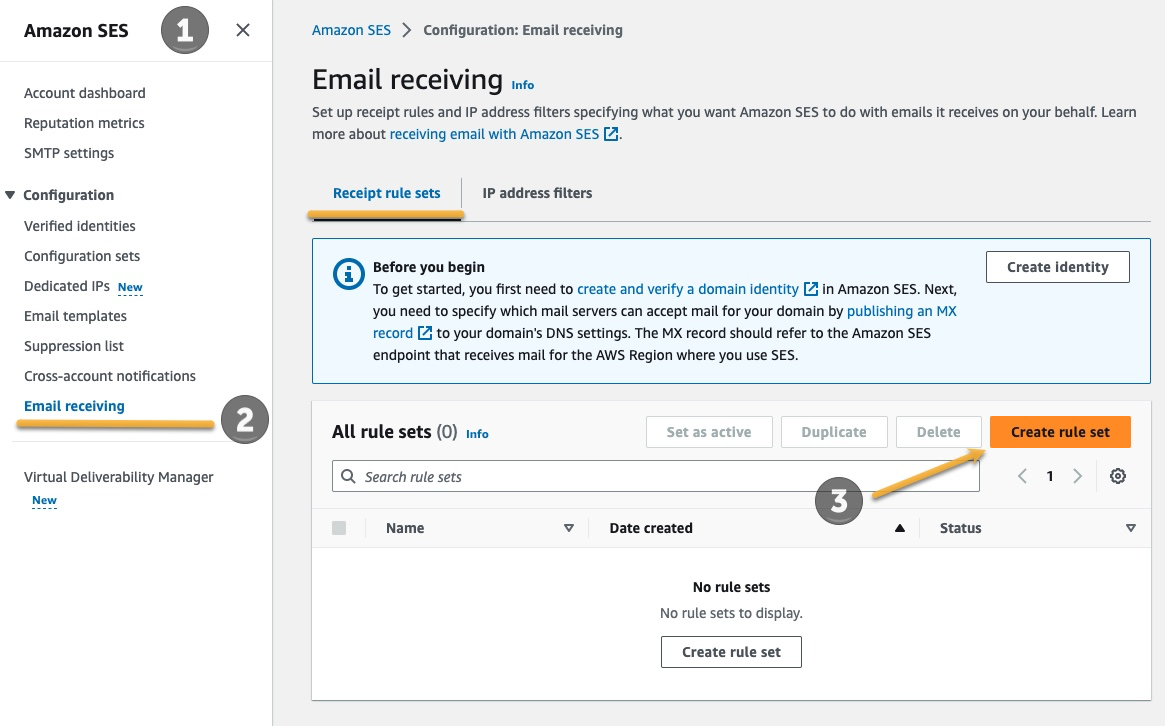Collapse the Configuration section triangle

coord(10,195)
